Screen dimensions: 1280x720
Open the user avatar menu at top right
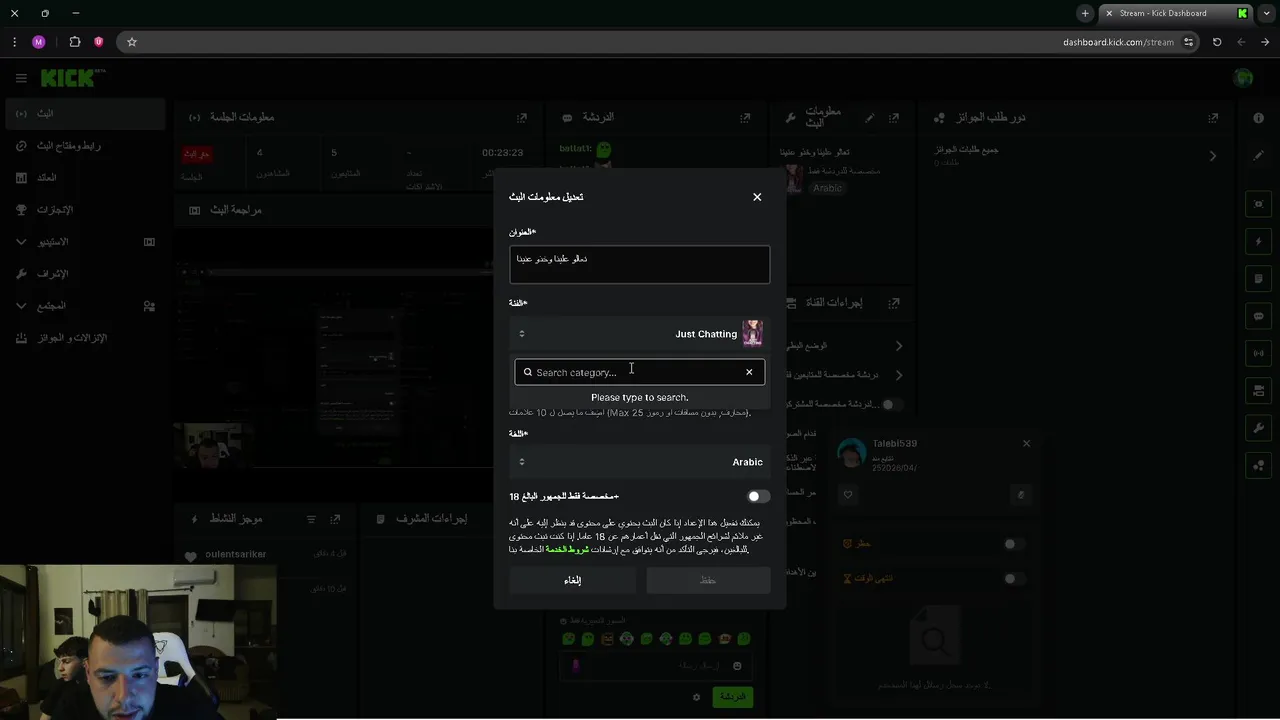[x=1243, y=78]
